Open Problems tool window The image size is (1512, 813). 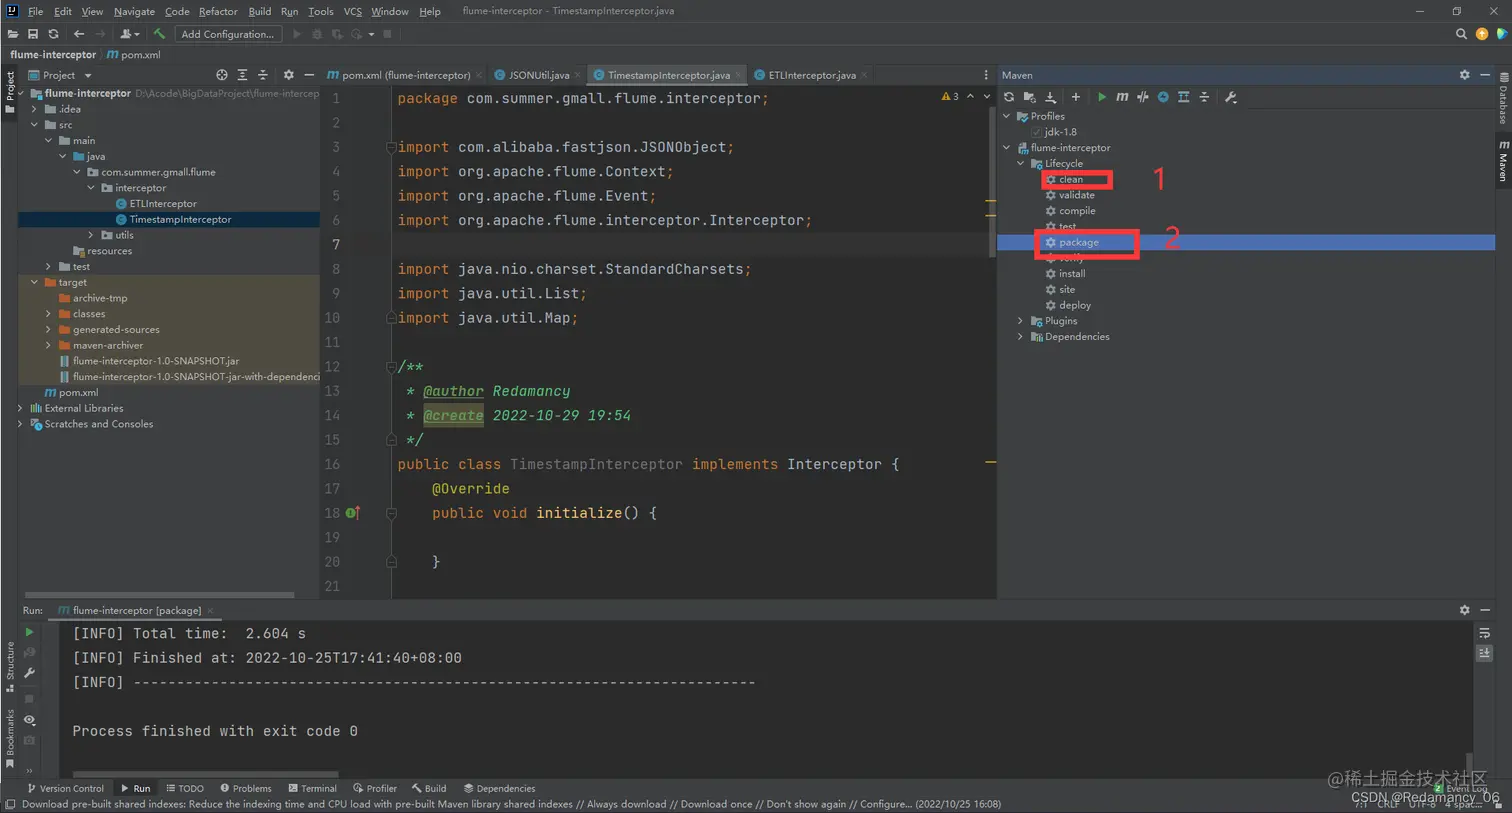click(245, 788)
